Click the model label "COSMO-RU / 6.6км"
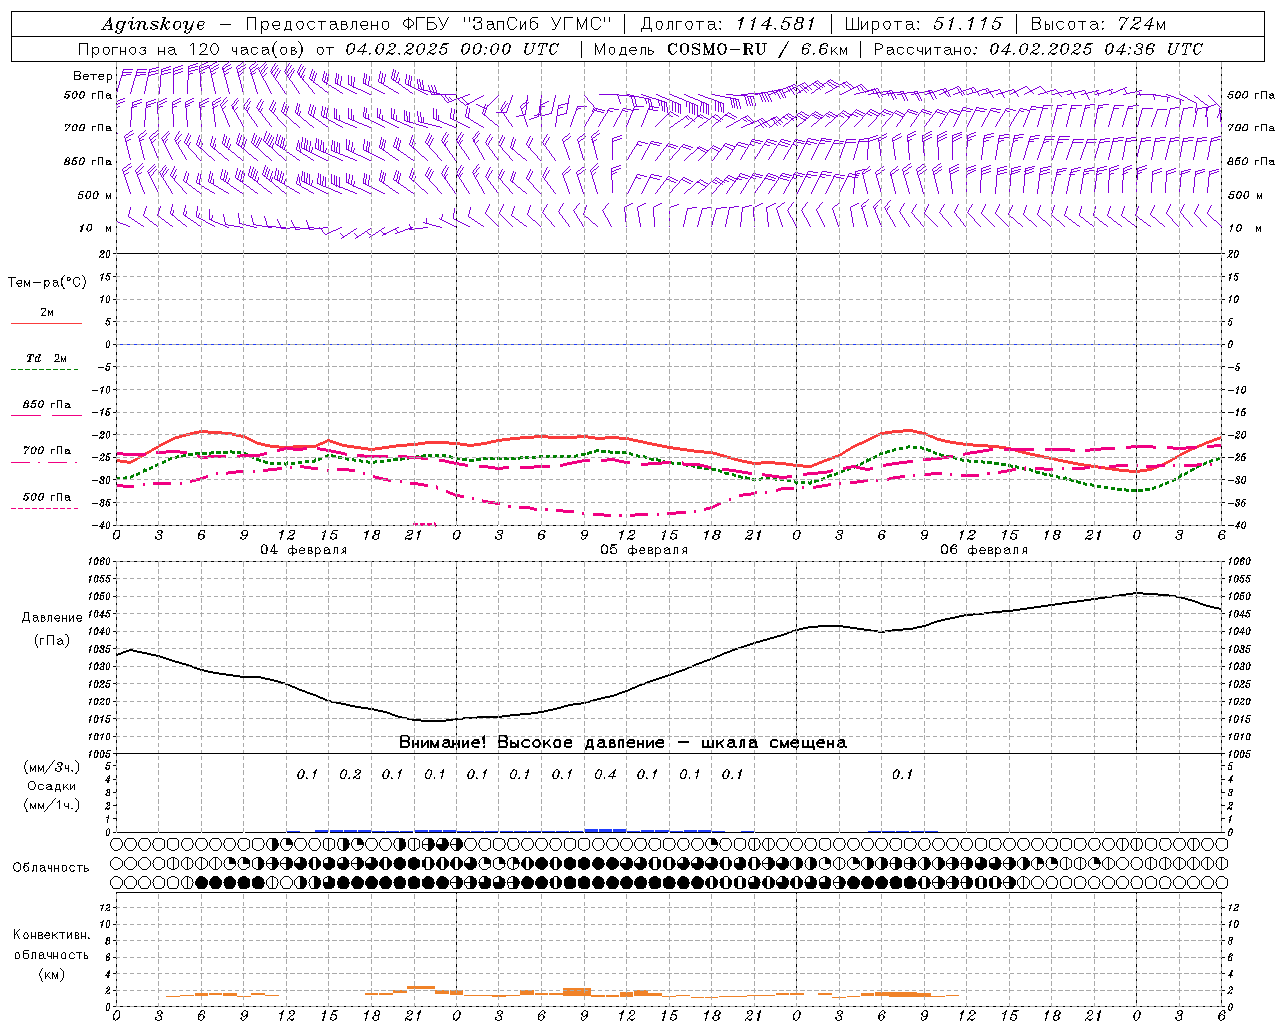 757,49
